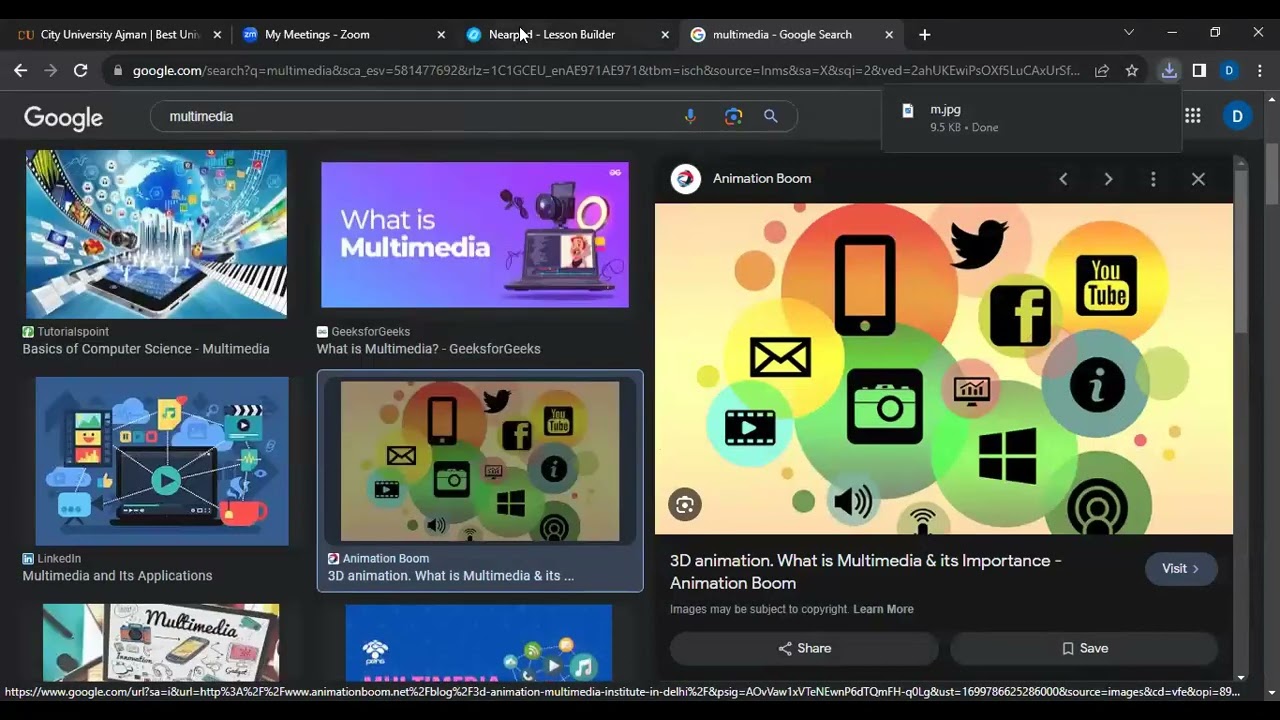Open Multimedia and Its Applications link
Viewport: 1280px width, 720px height.
coord(117,576)
